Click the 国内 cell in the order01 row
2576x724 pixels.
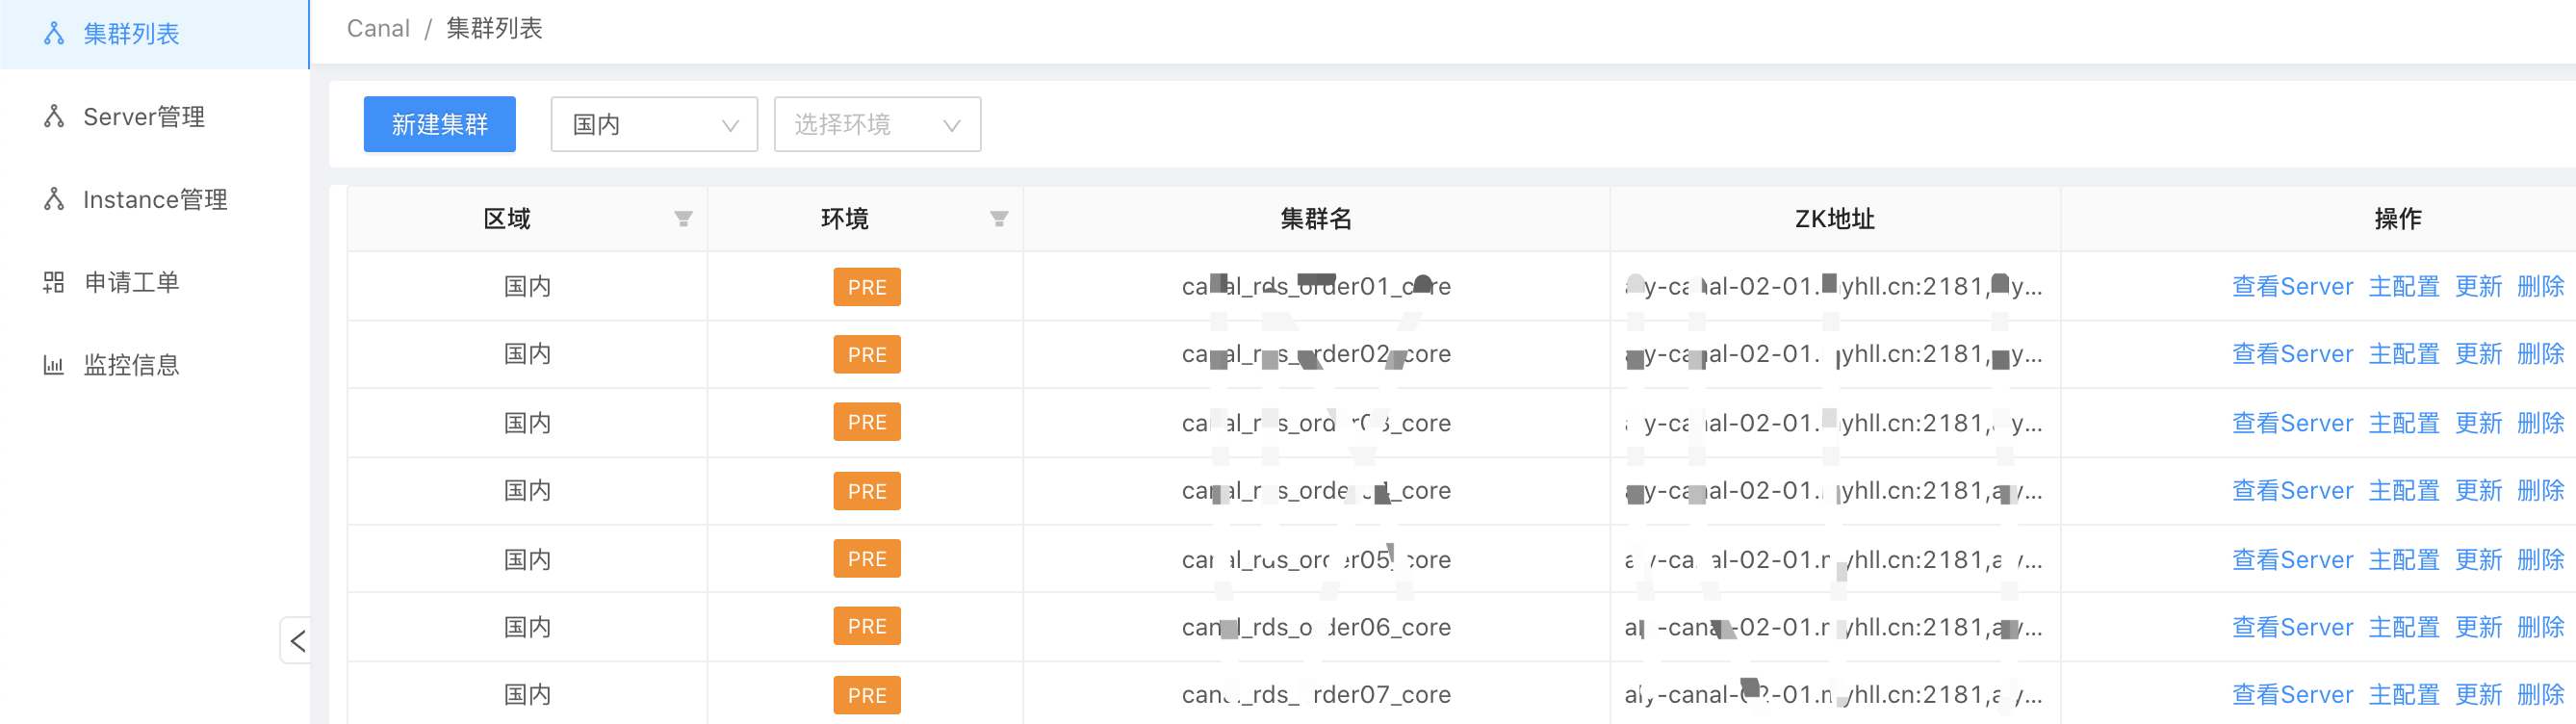click(527, 287)
